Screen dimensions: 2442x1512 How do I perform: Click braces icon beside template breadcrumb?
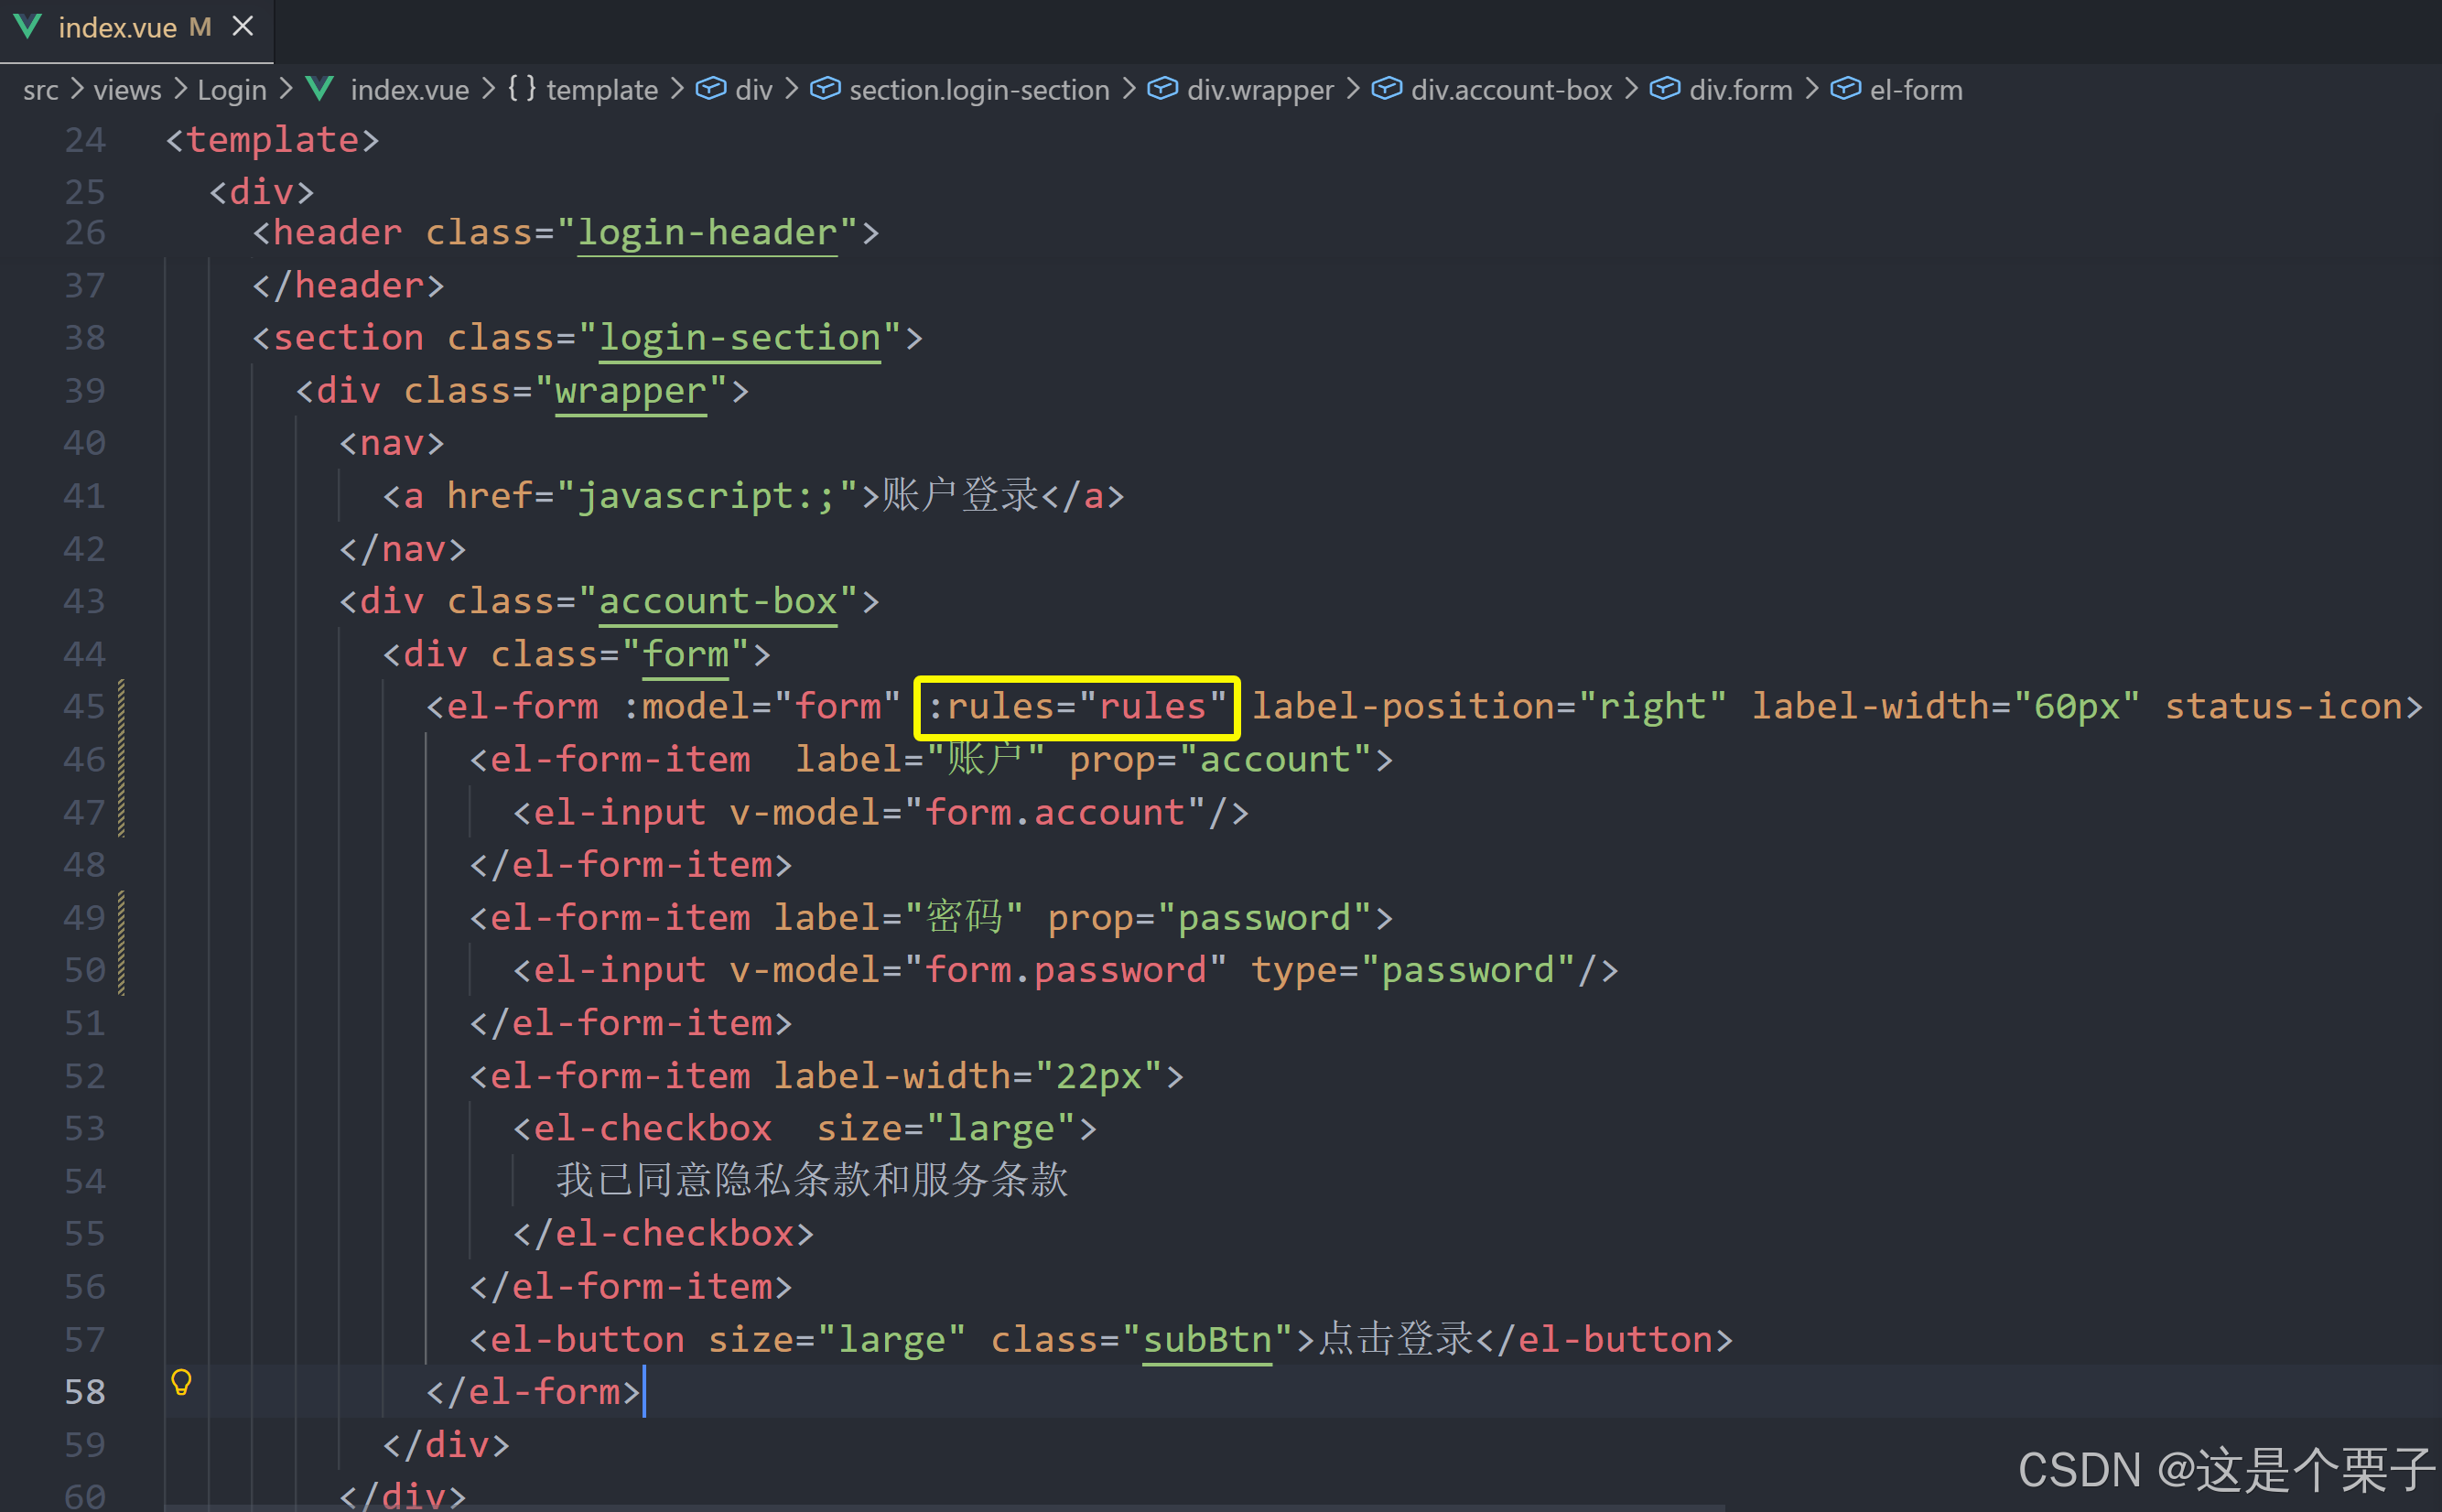pos(521,89)
